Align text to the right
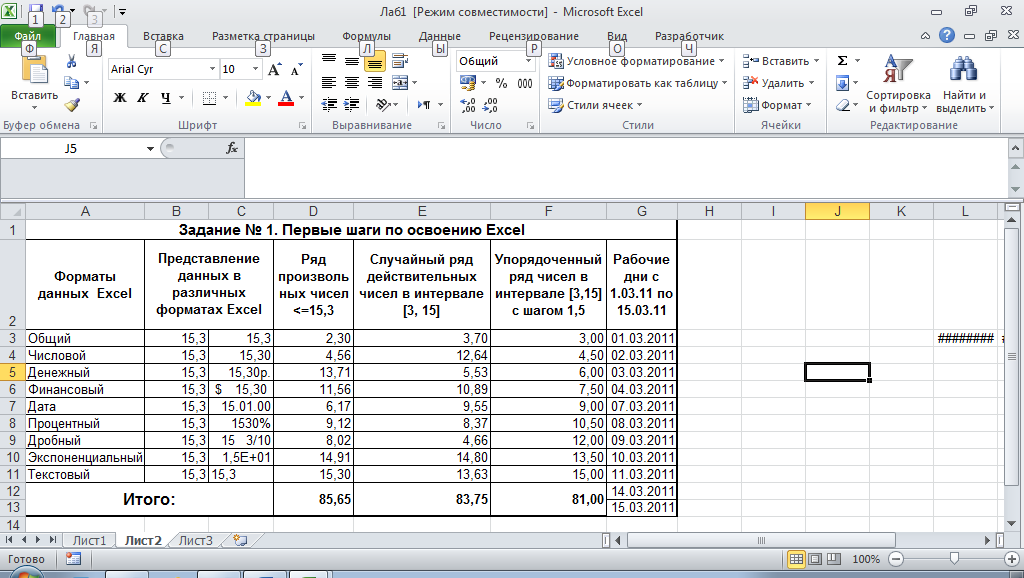 pos(375,83)
